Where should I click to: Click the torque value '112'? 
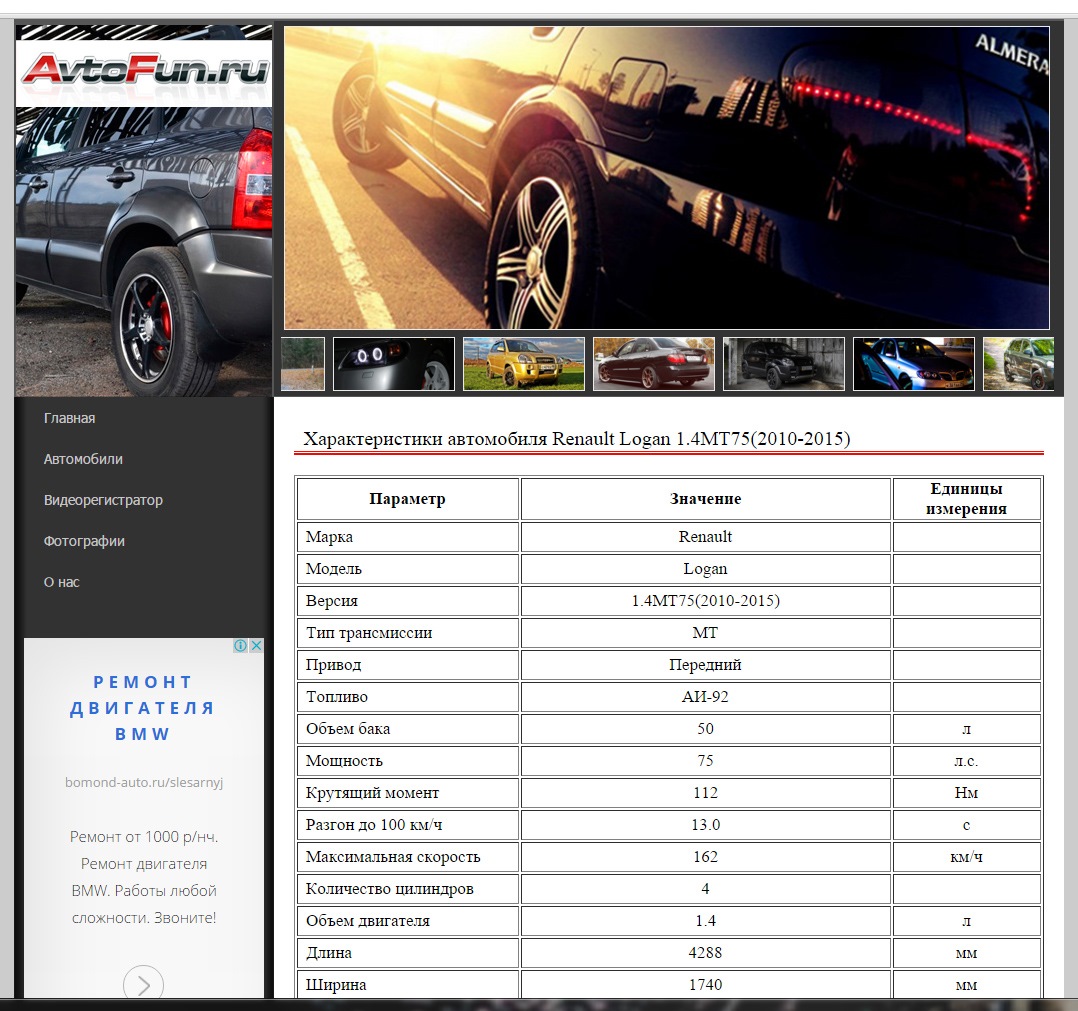[x=705, y=792]
